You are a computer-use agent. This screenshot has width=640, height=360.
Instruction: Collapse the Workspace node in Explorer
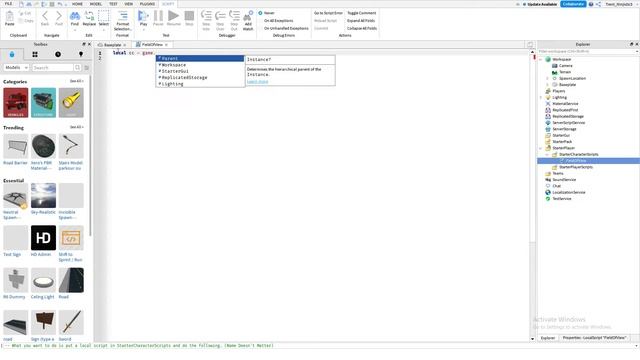click(x=541, y=60)
